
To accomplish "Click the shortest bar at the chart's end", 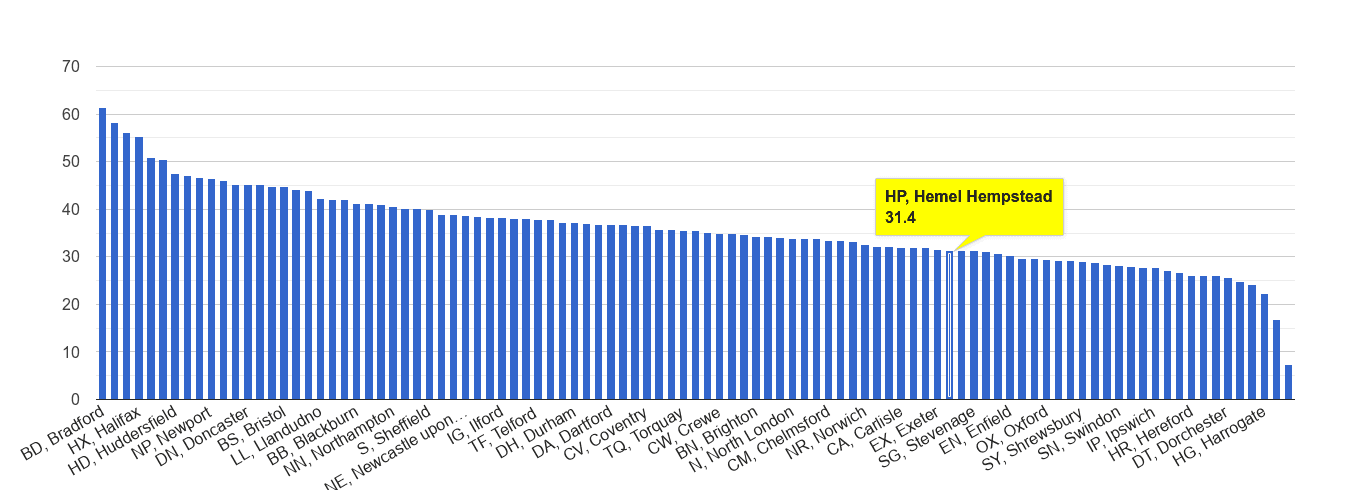I will point(1289,382).
